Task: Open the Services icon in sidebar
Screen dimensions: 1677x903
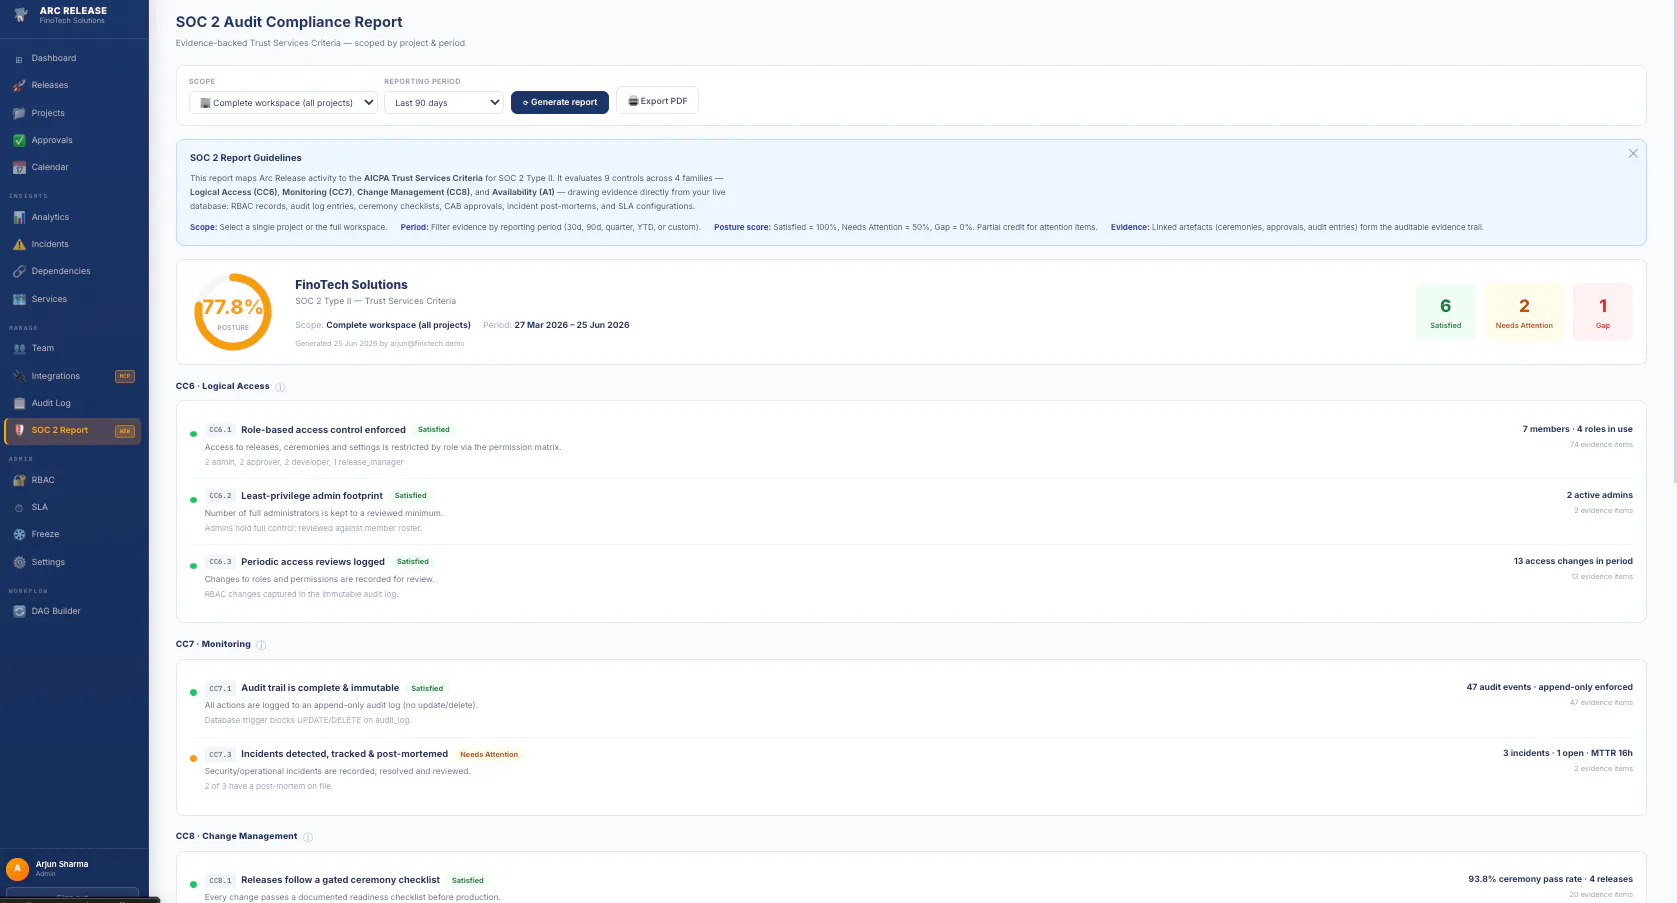Action: (19, 299)
